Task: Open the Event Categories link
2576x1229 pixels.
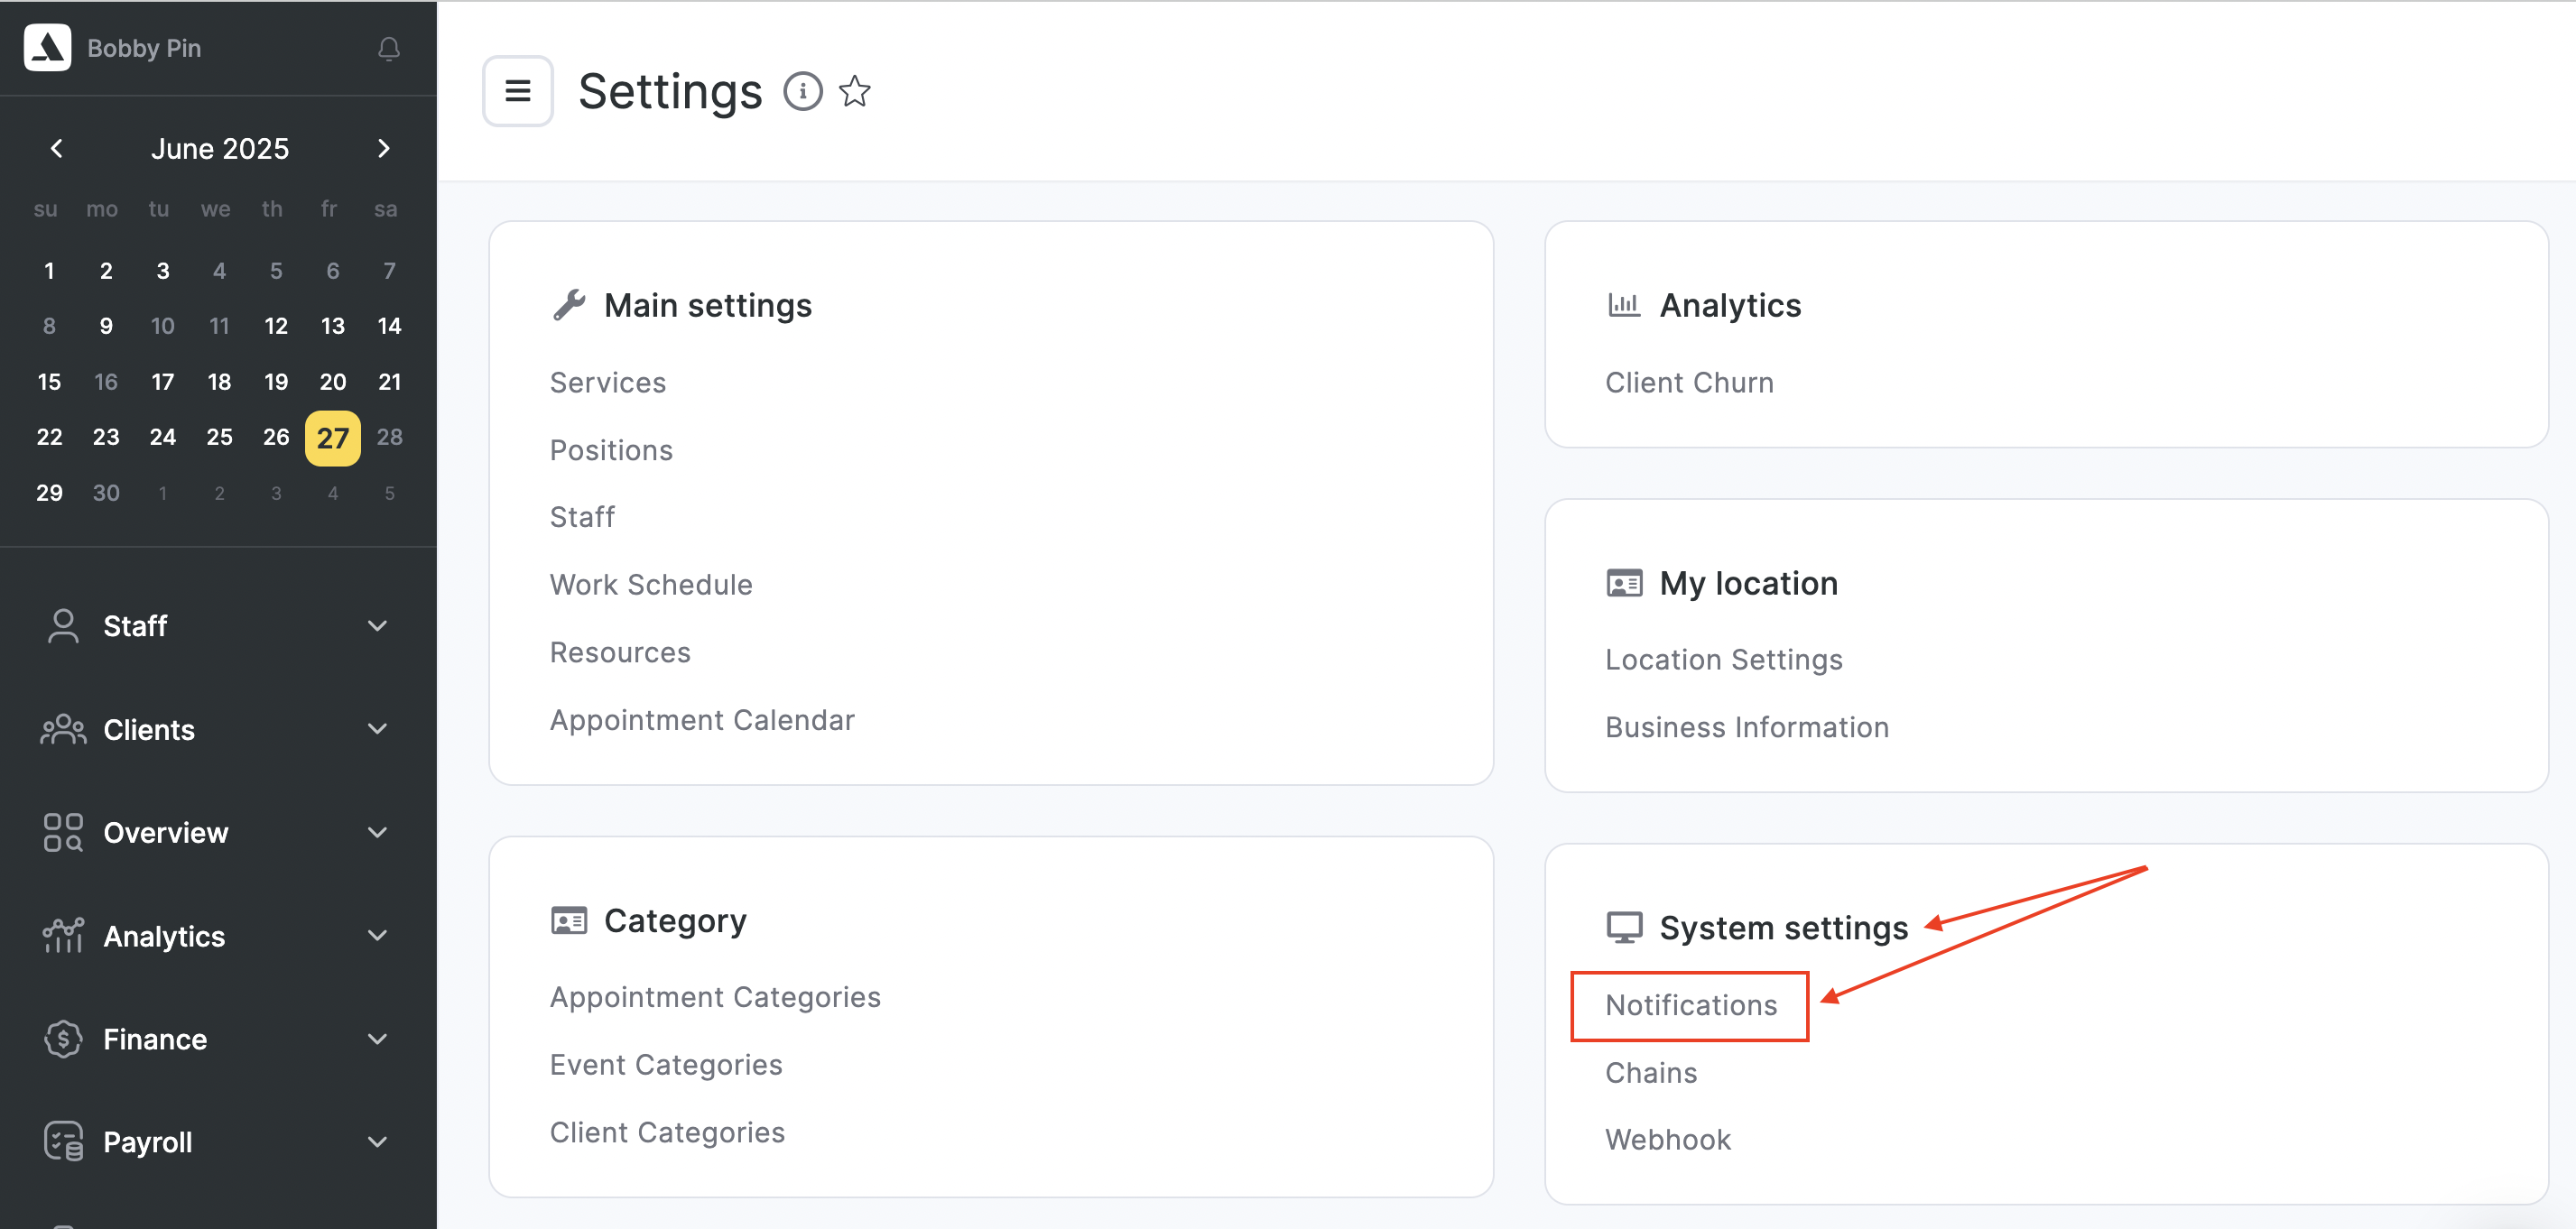Action: pyautogui.click(x=666, y=1065)
